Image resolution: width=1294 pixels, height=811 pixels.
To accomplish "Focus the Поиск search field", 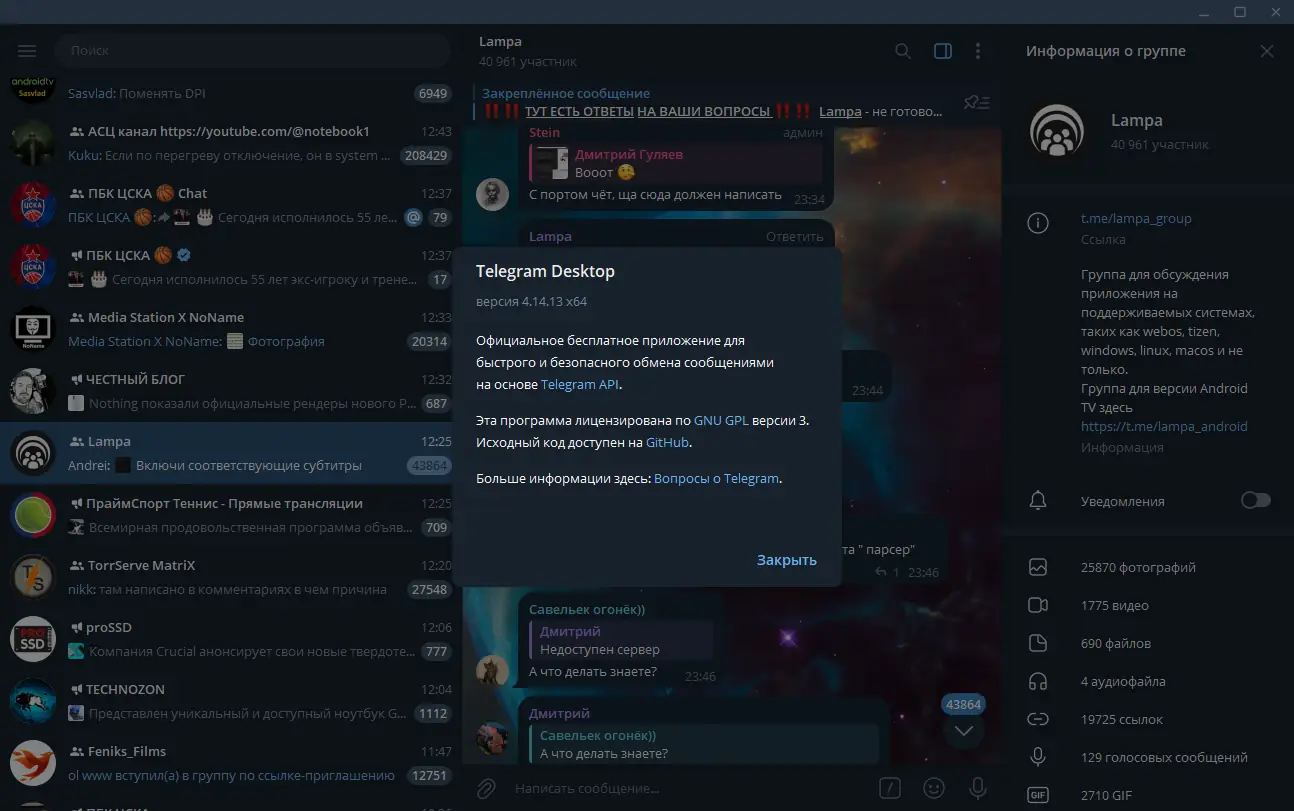I will coord(252,50).
